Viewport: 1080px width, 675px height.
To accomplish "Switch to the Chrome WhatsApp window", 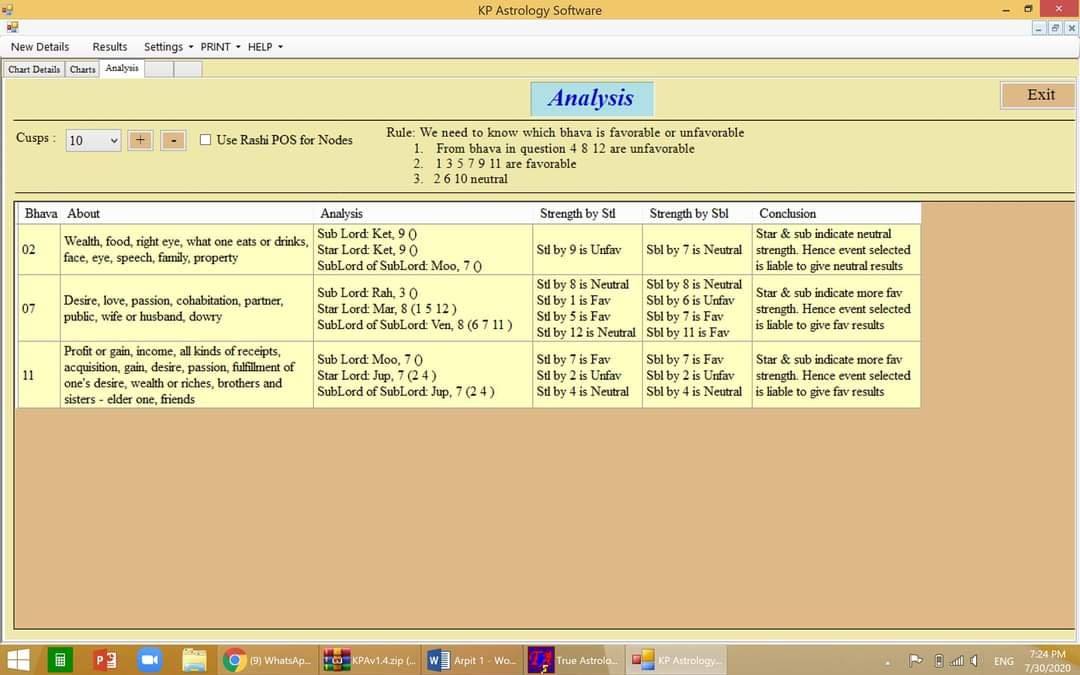I will (267, 660).
